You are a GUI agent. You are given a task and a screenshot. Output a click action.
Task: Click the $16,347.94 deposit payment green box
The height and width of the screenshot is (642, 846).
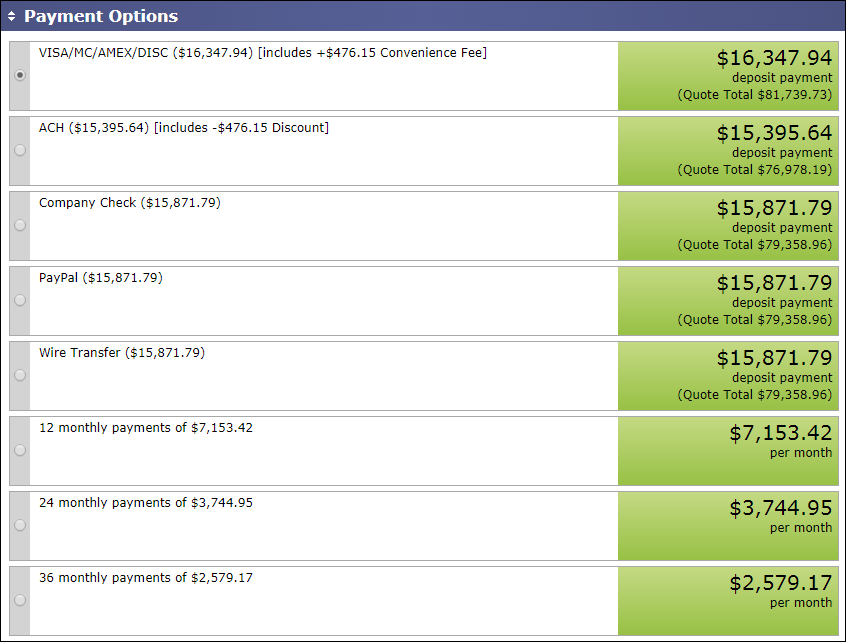click(x=728, y=76)
